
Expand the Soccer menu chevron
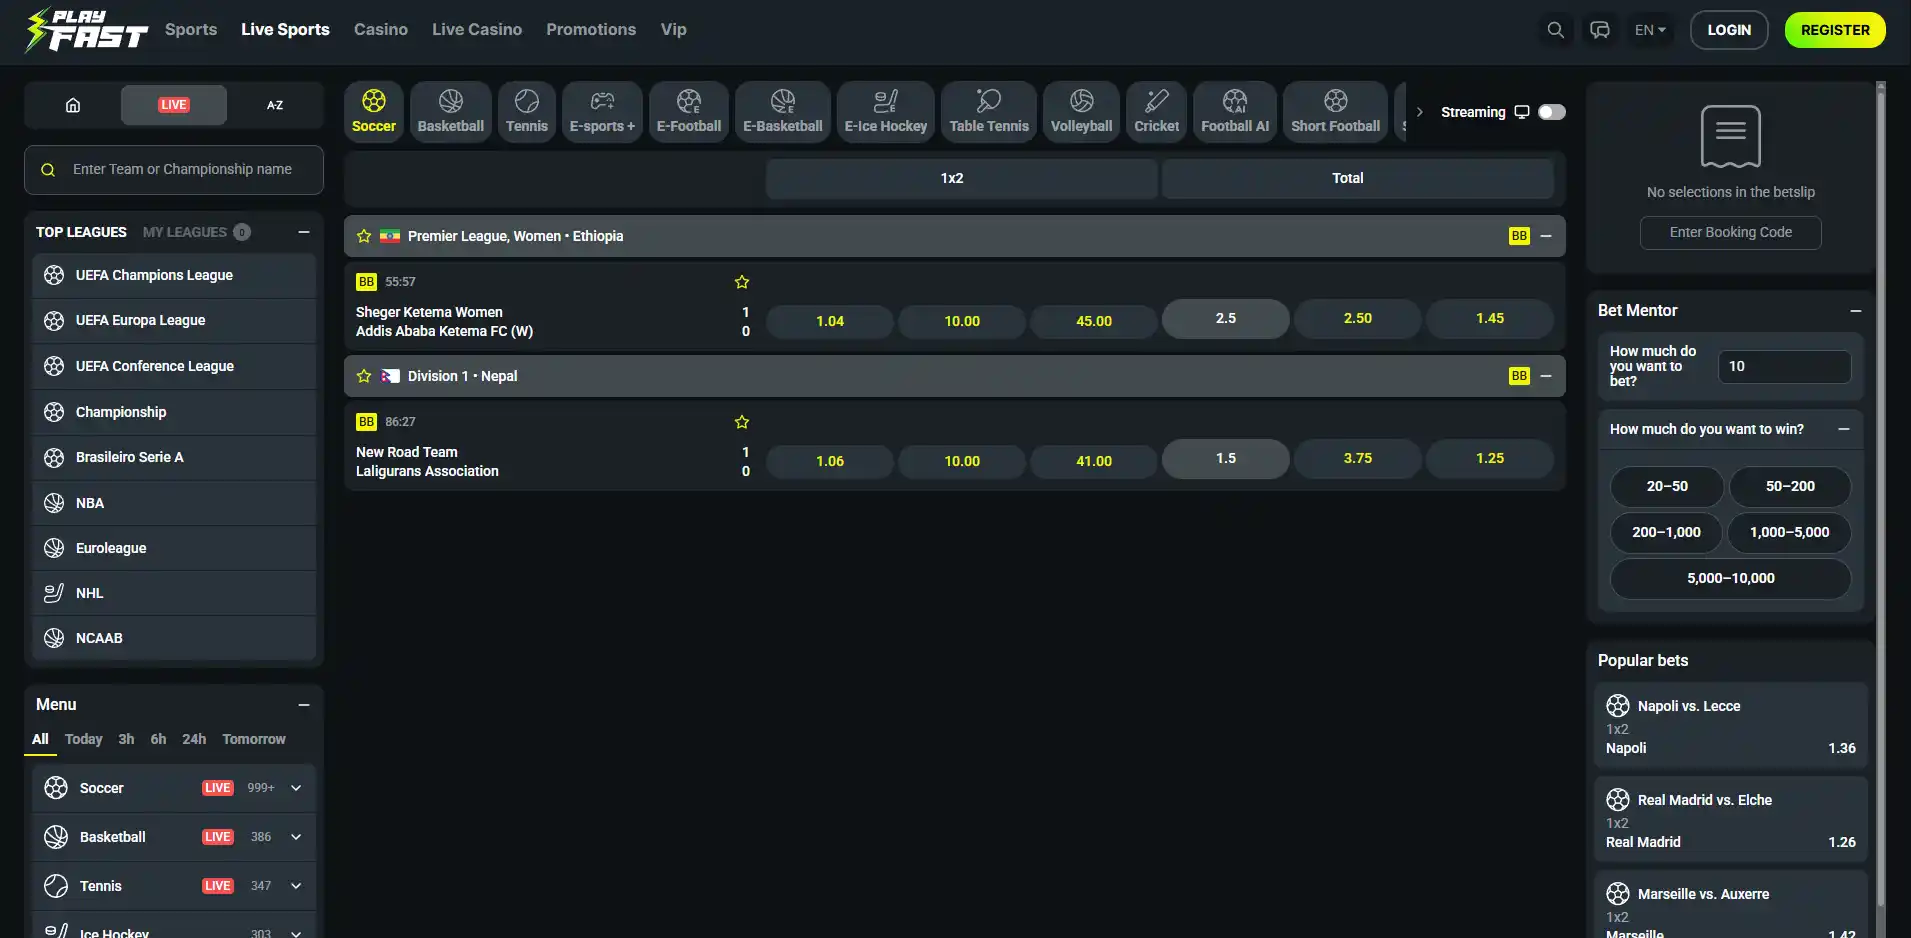tap(296, 788)
